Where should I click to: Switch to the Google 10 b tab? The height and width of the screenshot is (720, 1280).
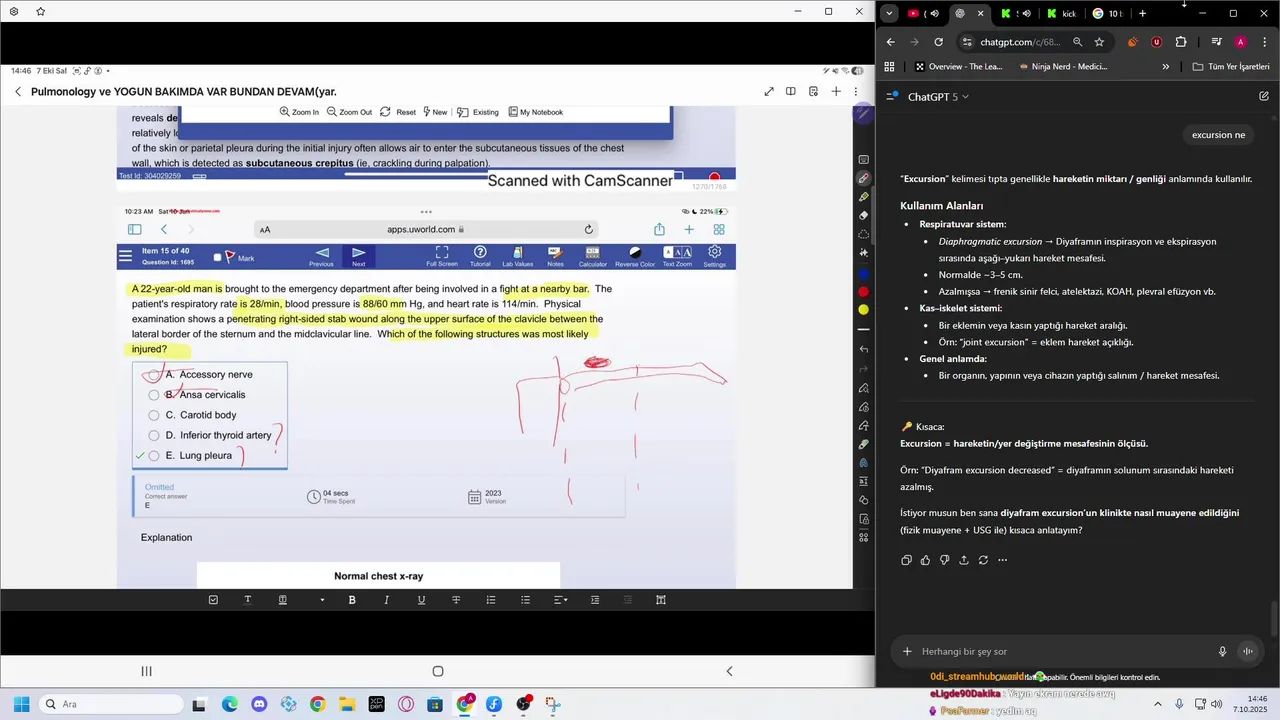pyautogui.click(x=1106, y=14)
